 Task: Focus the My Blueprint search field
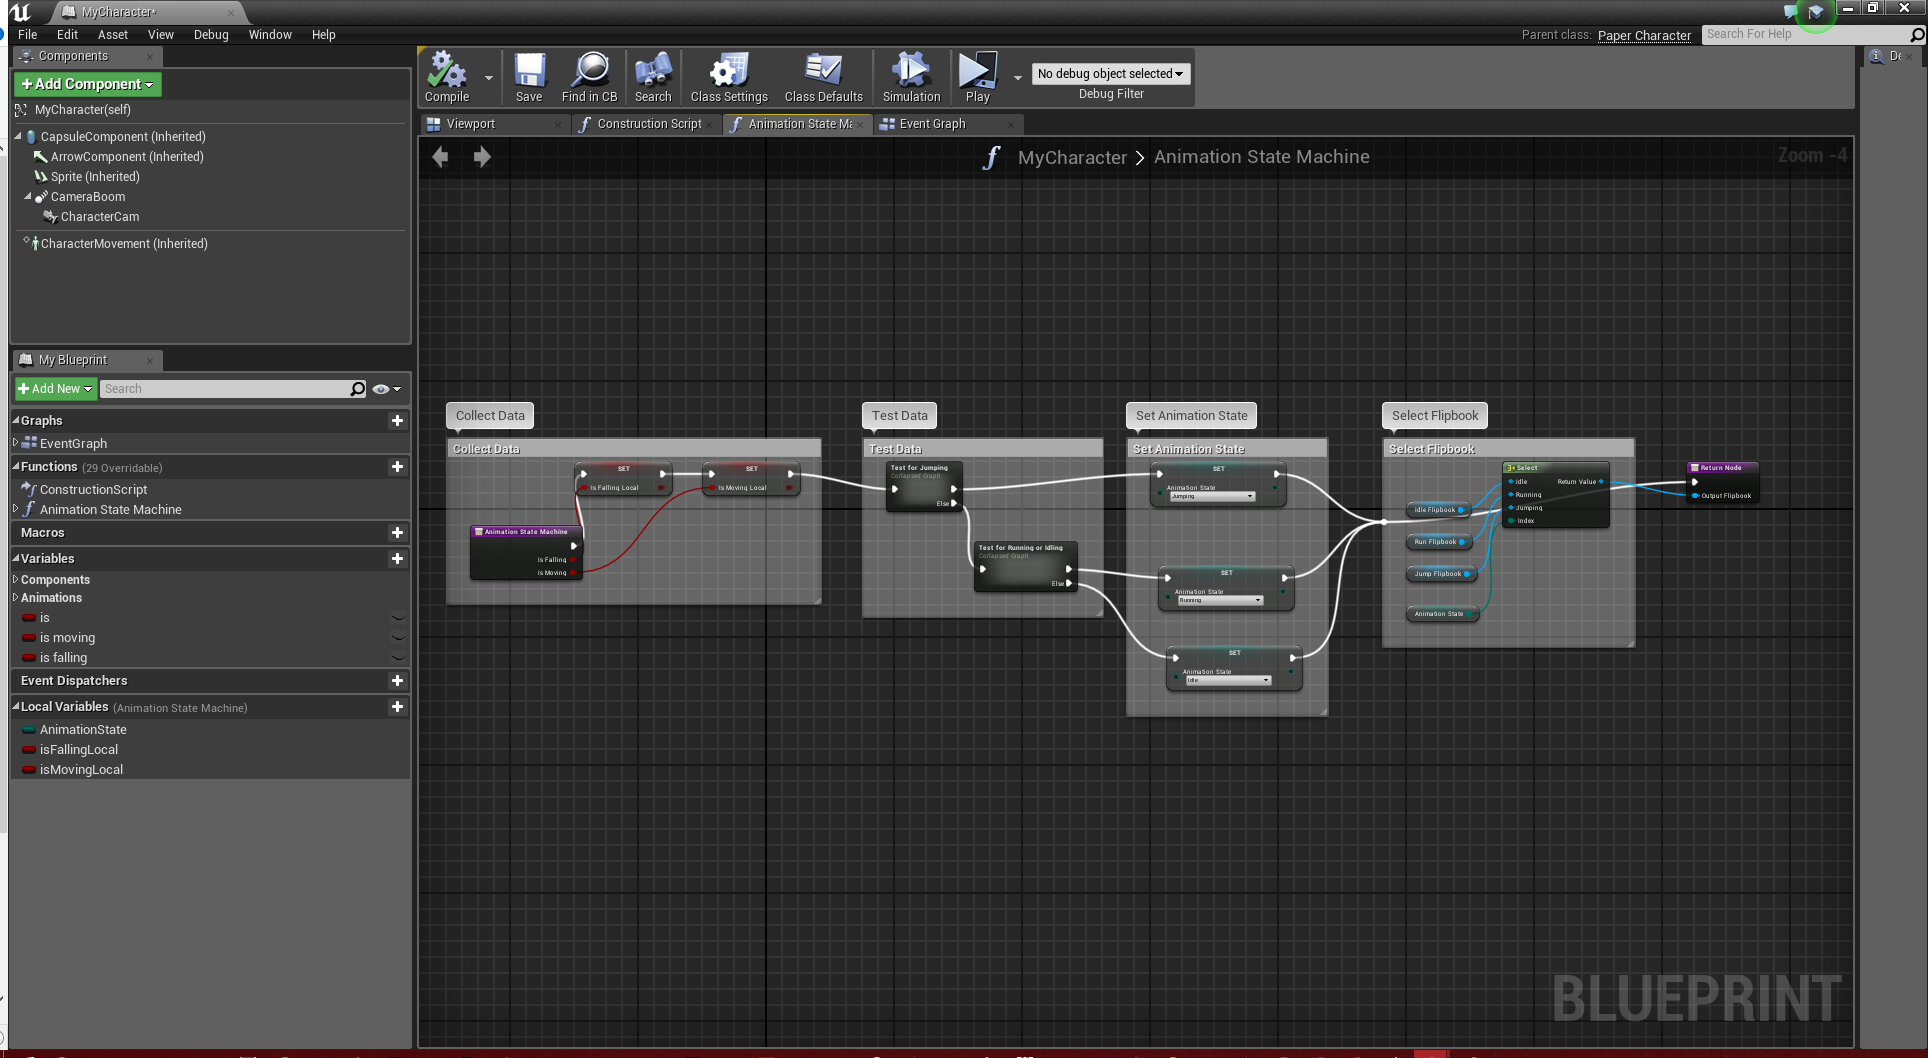pos(225,389)
